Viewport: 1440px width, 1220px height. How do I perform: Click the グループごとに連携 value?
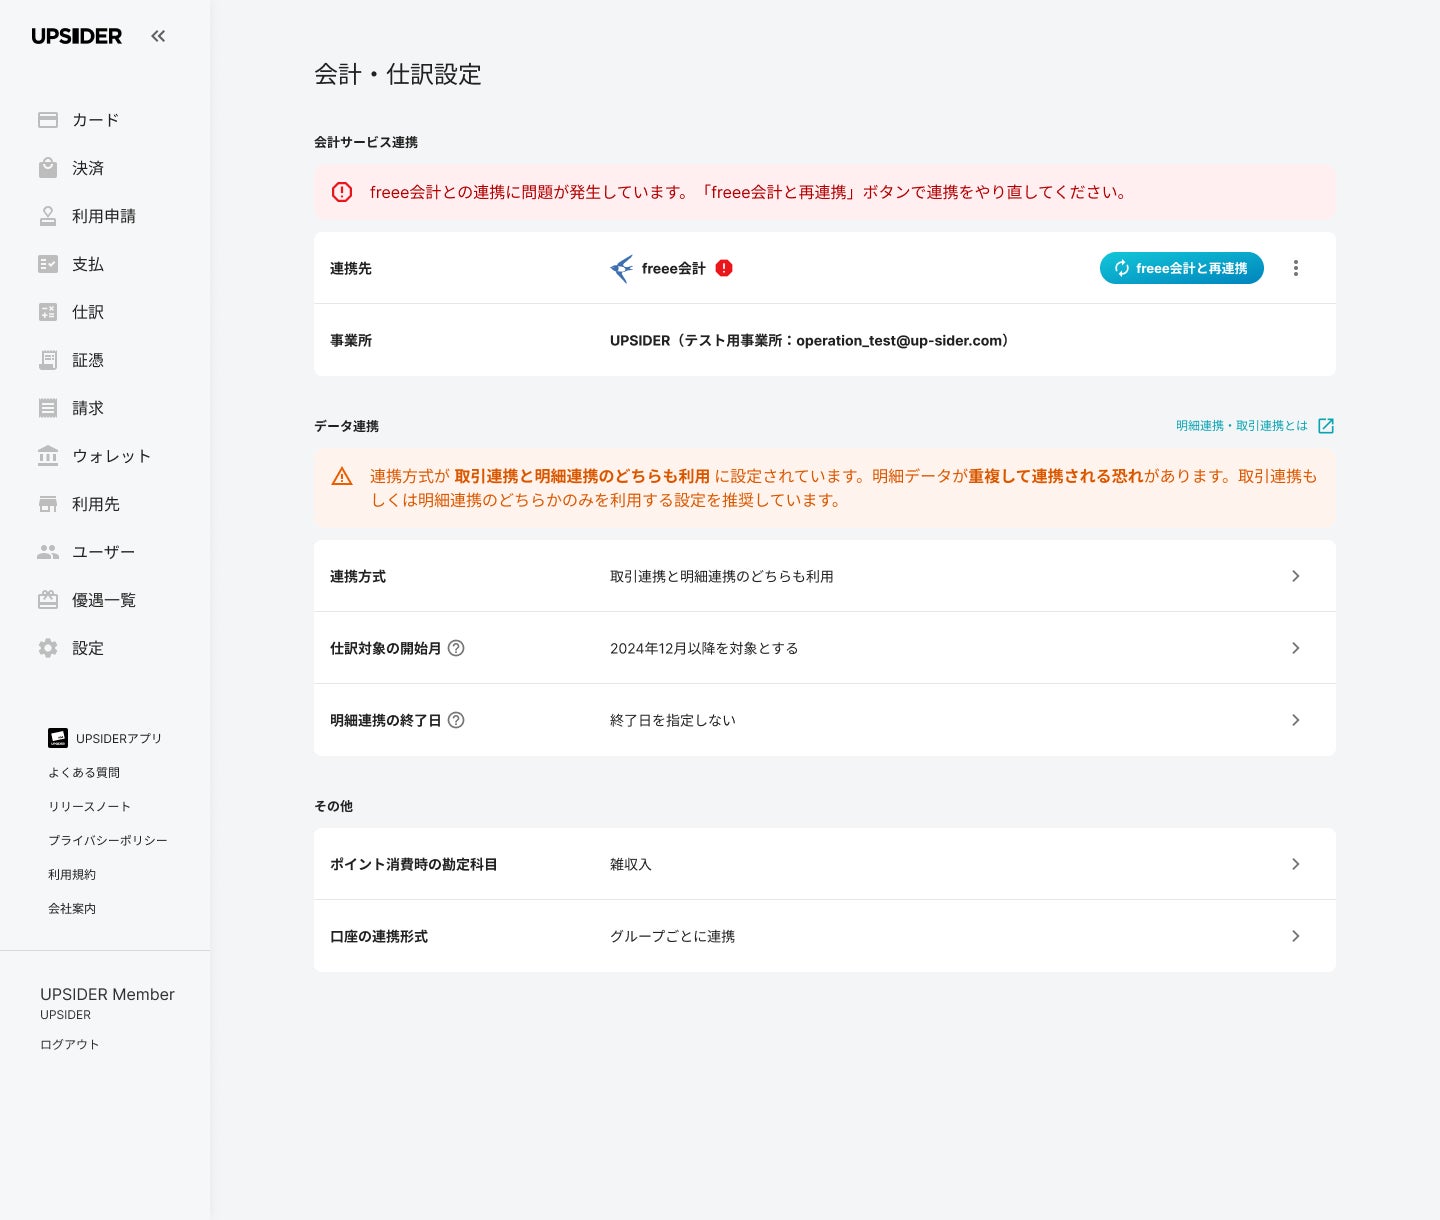(673, 936)
